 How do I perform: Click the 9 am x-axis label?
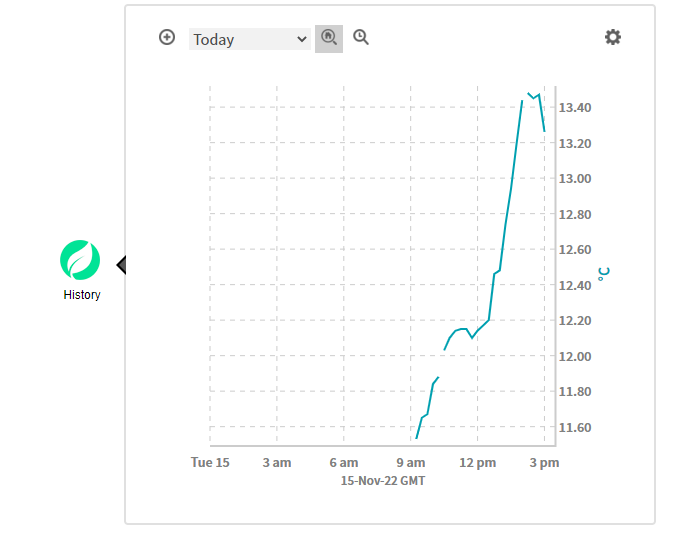411,463
